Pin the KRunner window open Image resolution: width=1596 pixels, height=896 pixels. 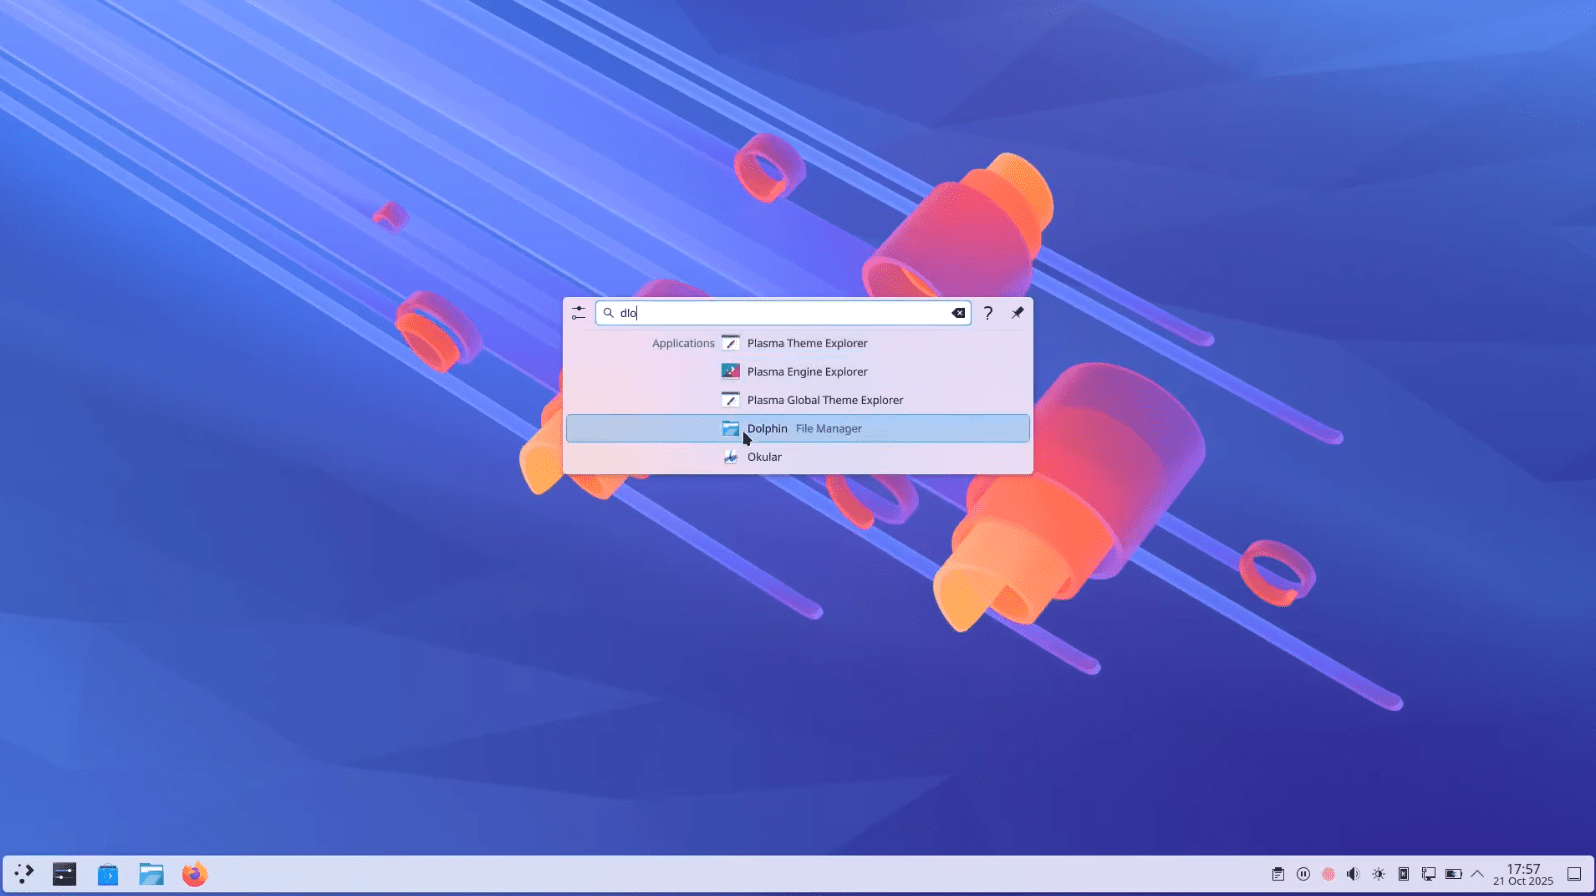point(1017,313)
